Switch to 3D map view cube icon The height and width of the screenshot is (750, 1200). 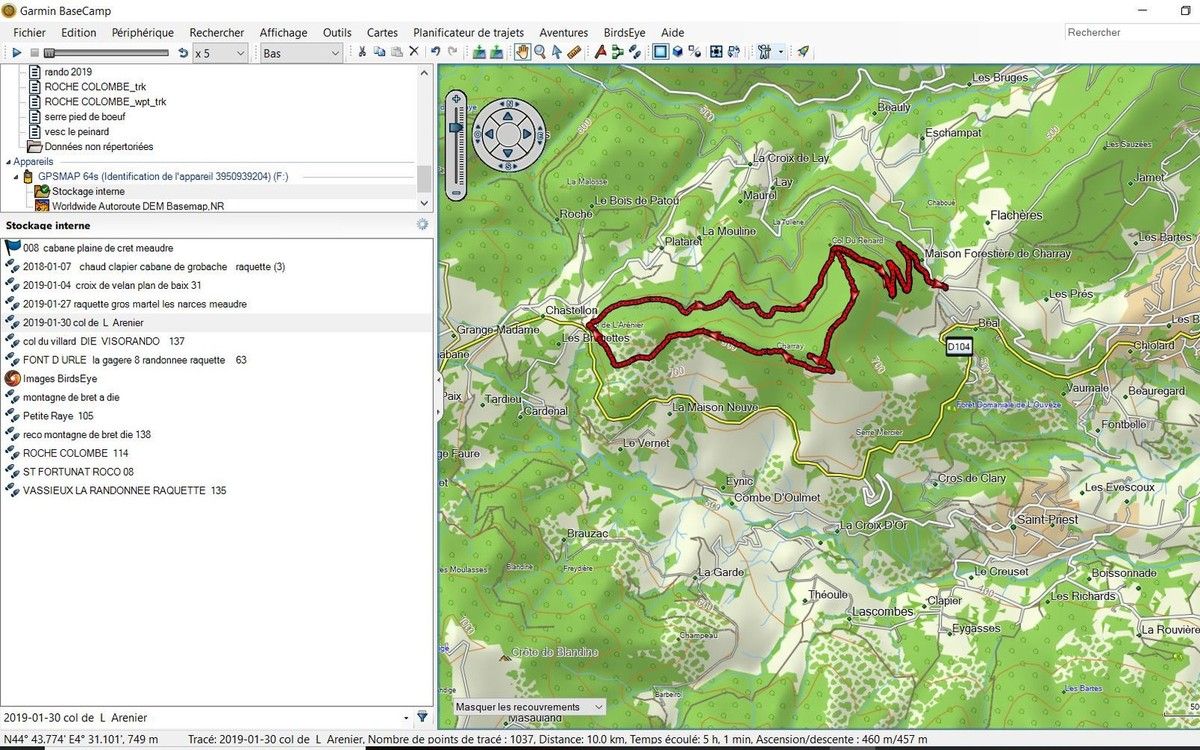pos(678,52)
